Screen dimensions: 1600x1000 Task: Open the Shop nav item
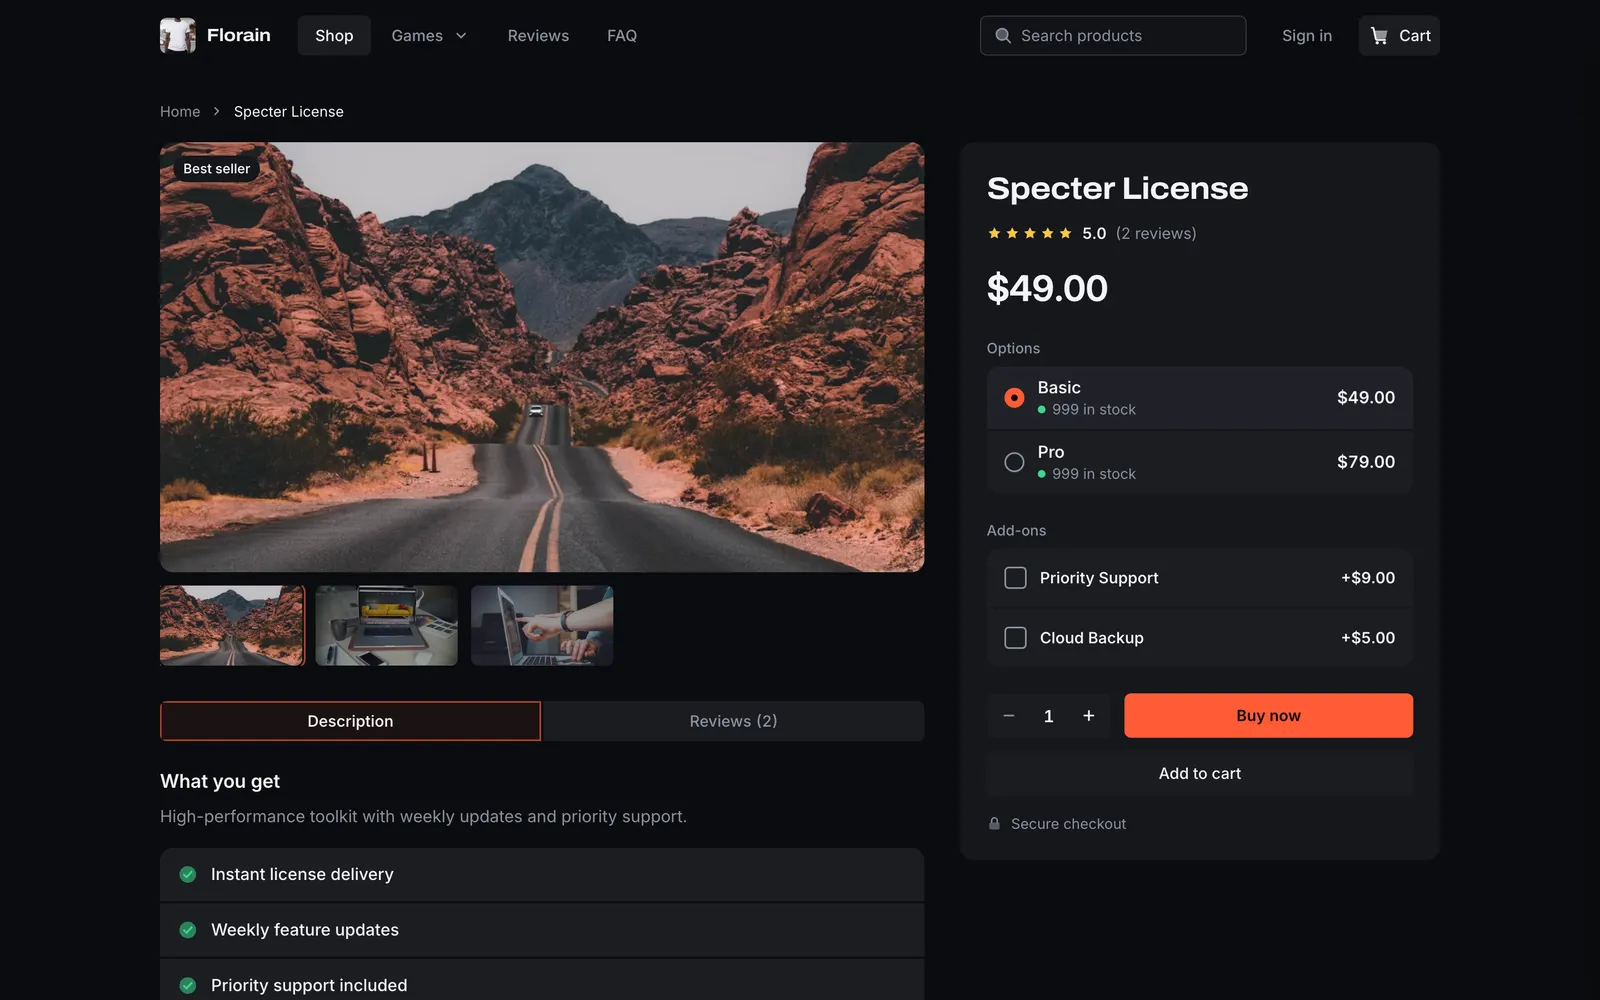[334, 36]
